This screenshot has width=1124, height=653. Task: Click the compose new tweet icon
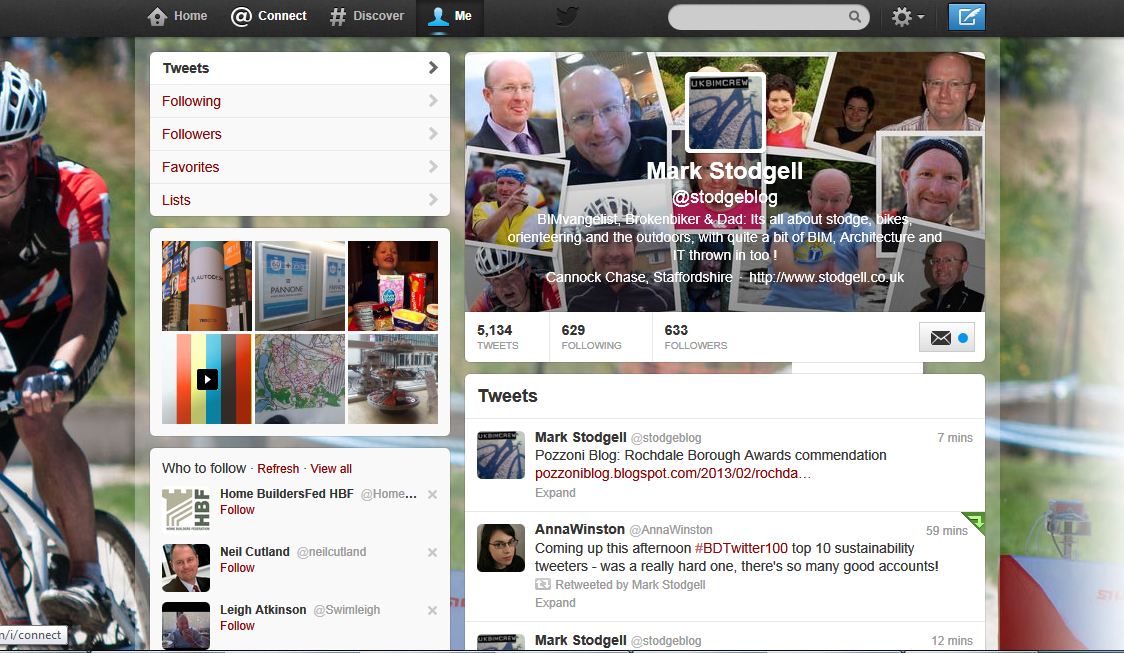click(x=966, y=17)
